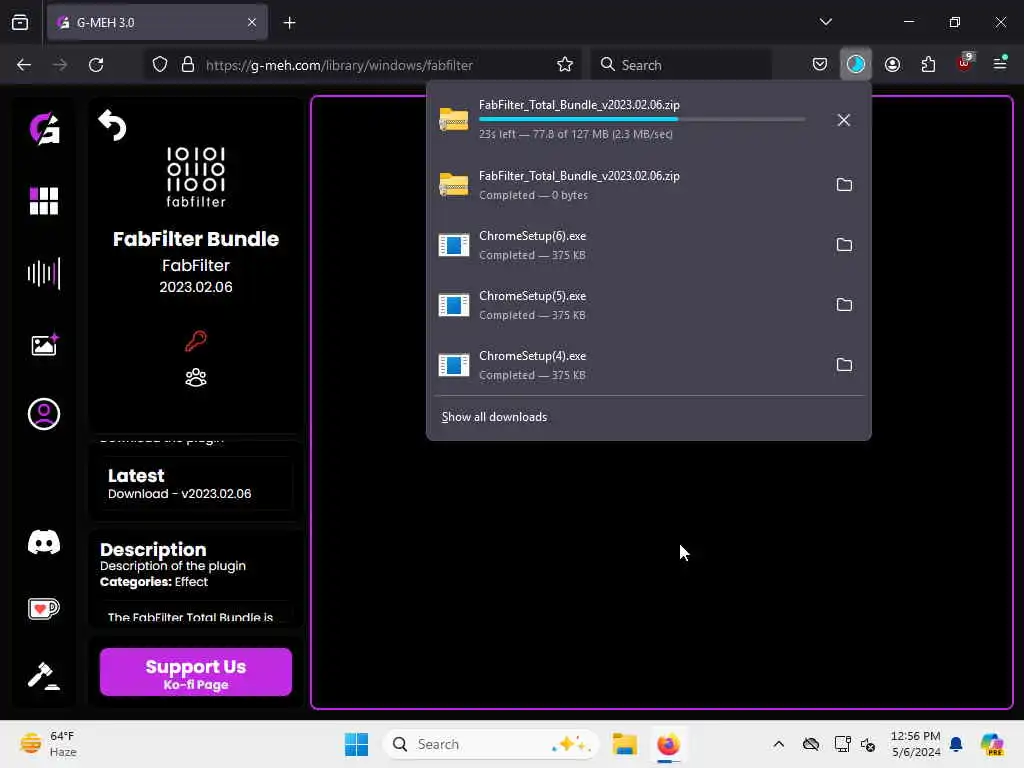Open the image gallery icon in sidebar
Screen dimensions: 1024x768
pyautogui.click(x=44, y=345)
